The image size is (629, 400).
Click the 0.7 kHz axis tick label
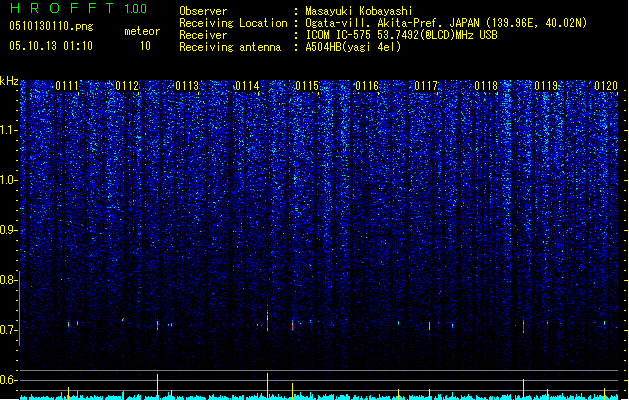point(9,330)
